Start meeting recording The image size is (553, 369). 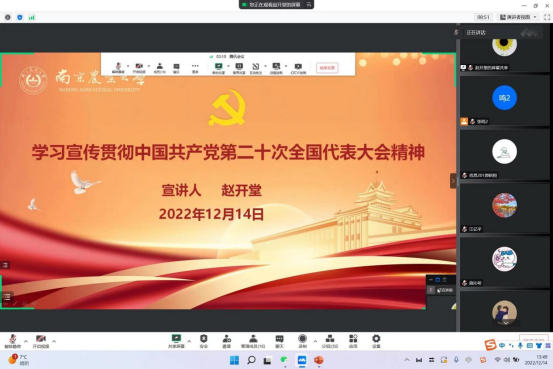pos(302,341)
